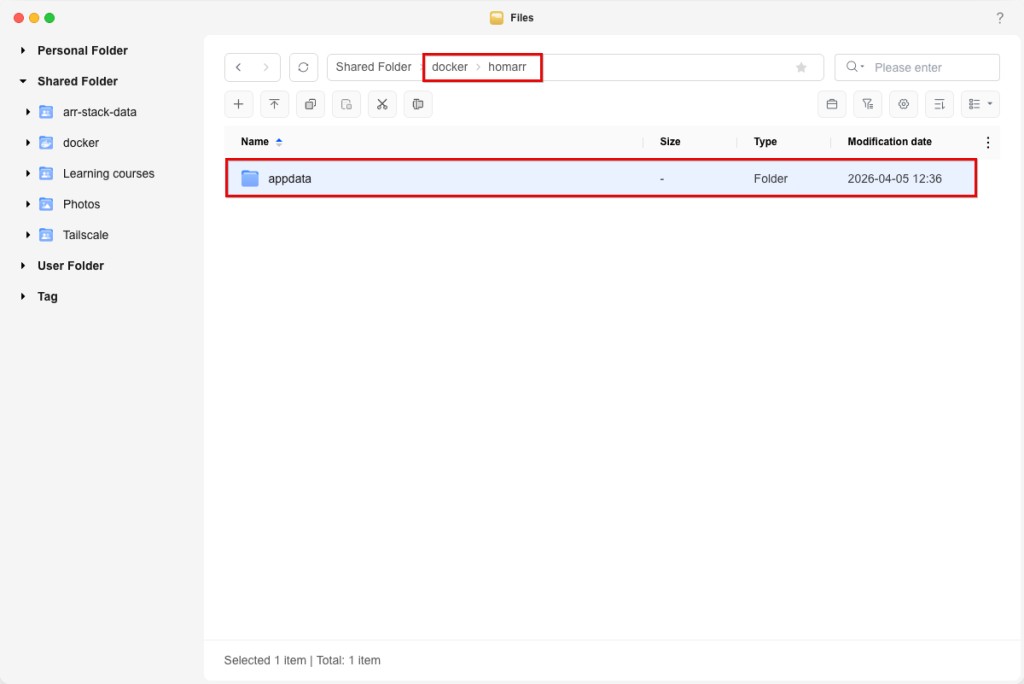Click the back navigation arrow
Screen dimensions: 1024x684
[238, 67]
